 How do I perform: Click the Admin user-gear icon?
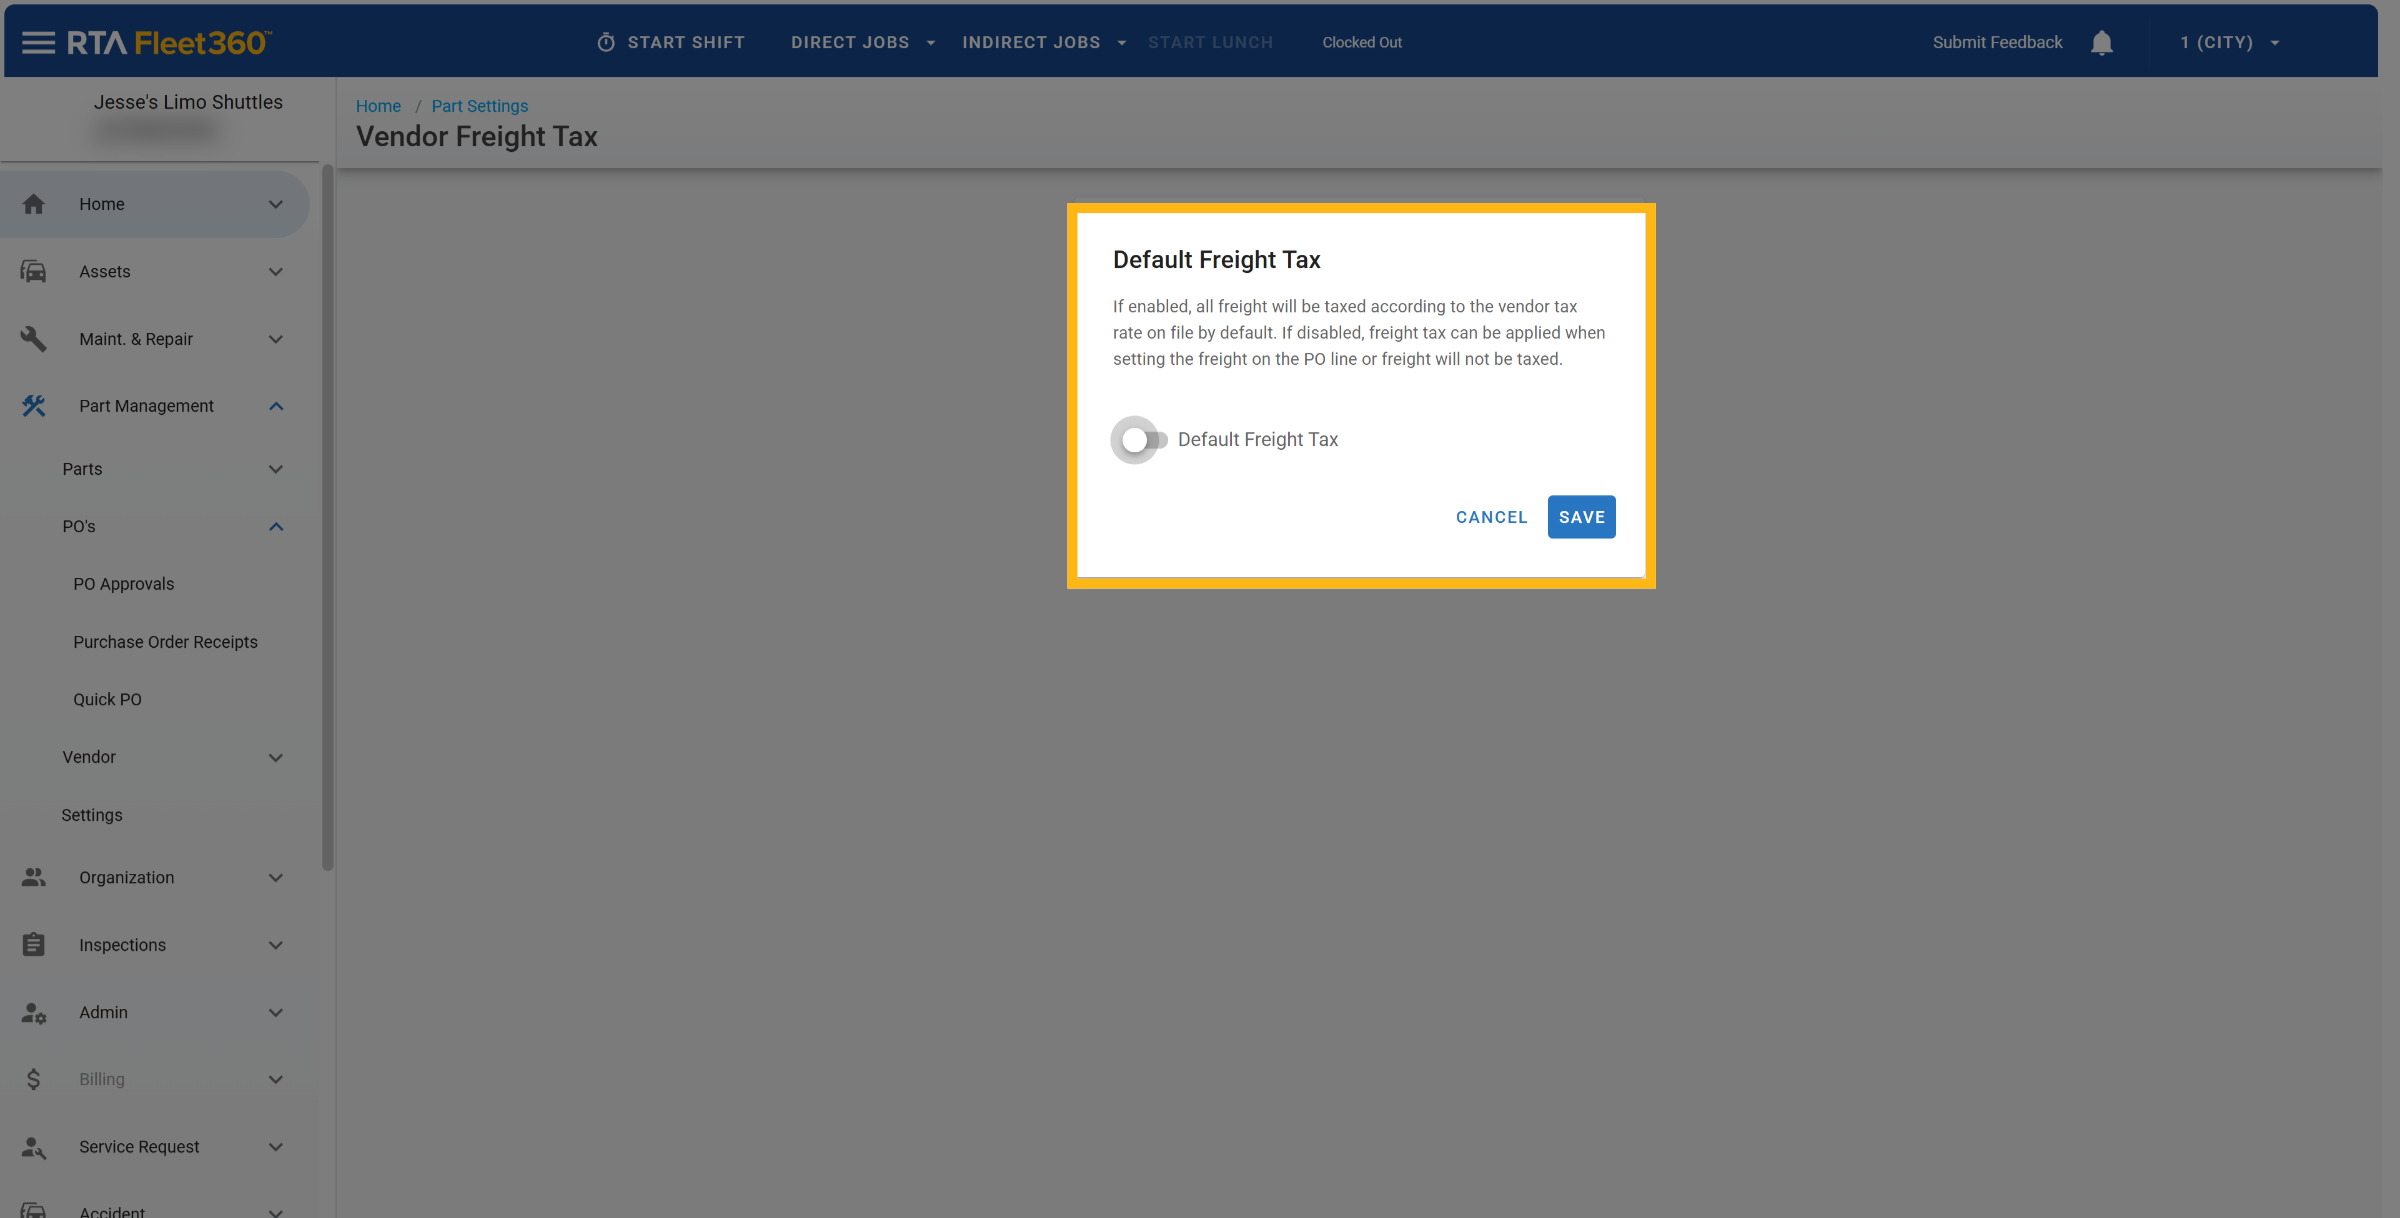[x=33, y=1012]
